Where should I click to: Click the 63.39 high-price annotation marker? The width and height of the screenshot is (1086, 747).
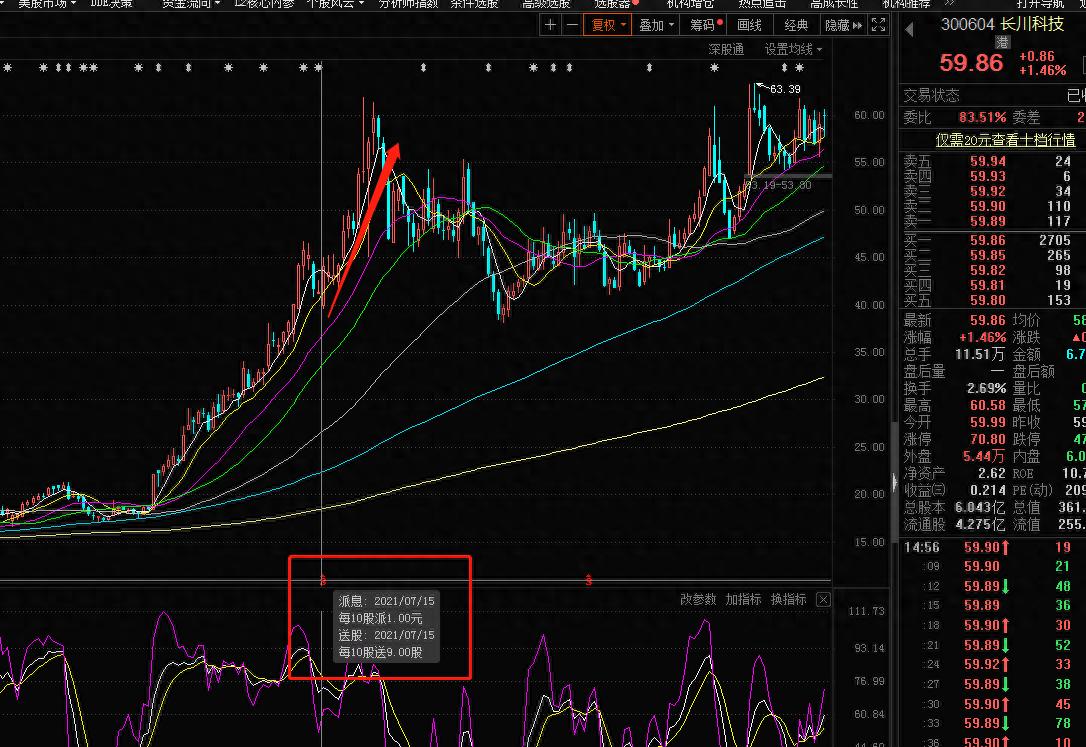[785, 89]
